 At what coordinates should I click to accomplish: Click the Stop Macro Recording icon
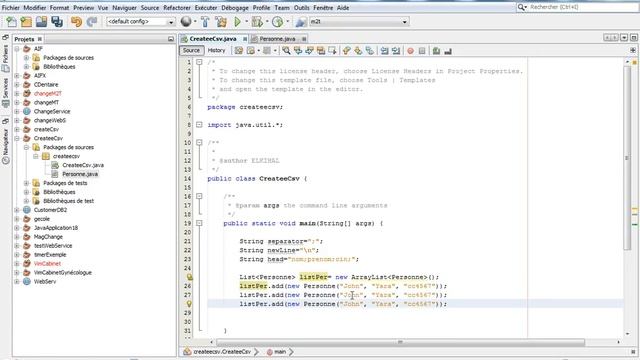(422, 51)
